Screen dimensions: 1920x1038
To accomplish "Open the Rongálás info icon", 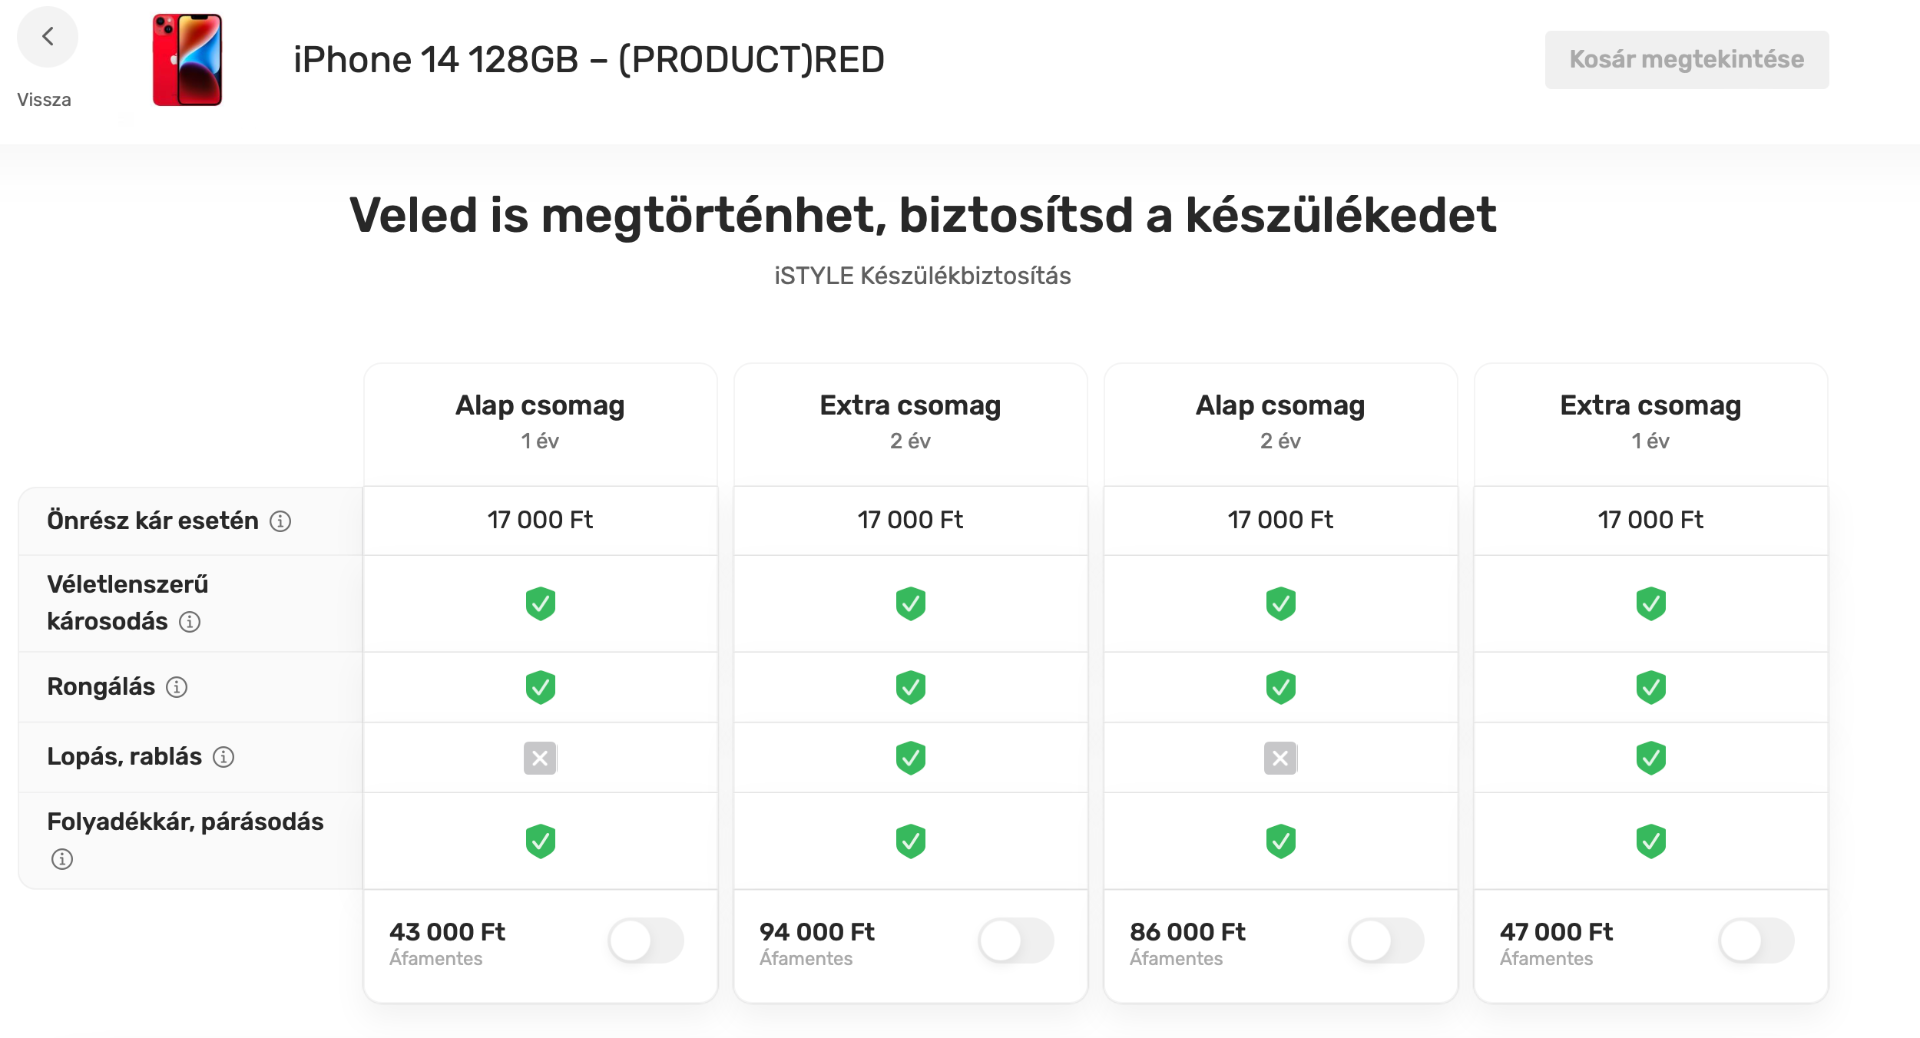I will click(176, 687).
